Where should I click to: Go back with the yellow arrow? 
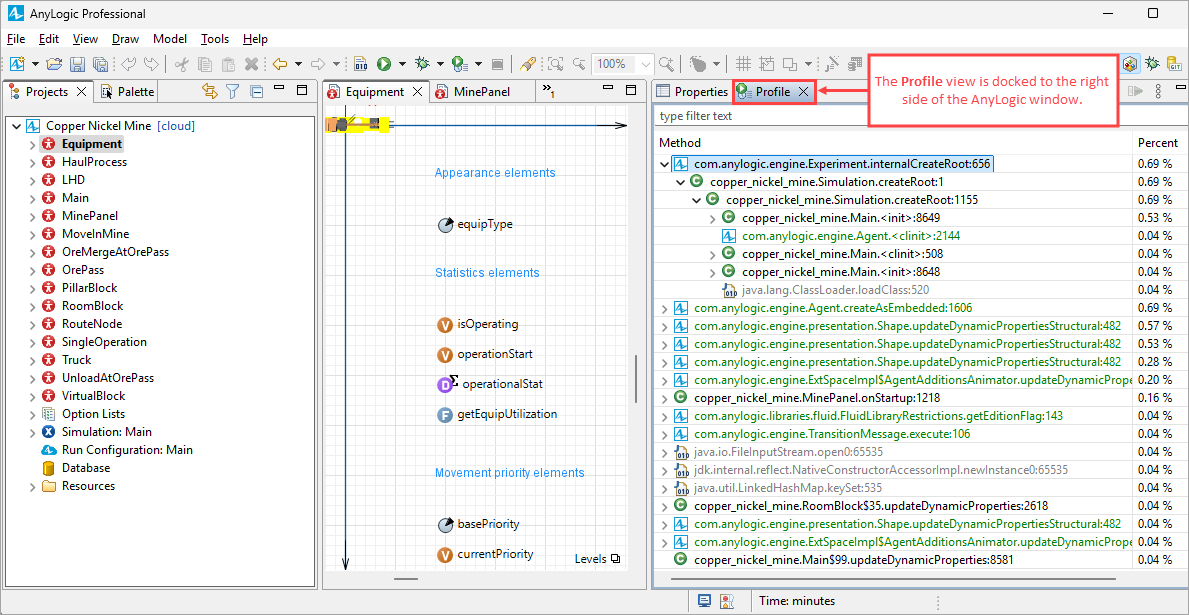click(281, 64)
